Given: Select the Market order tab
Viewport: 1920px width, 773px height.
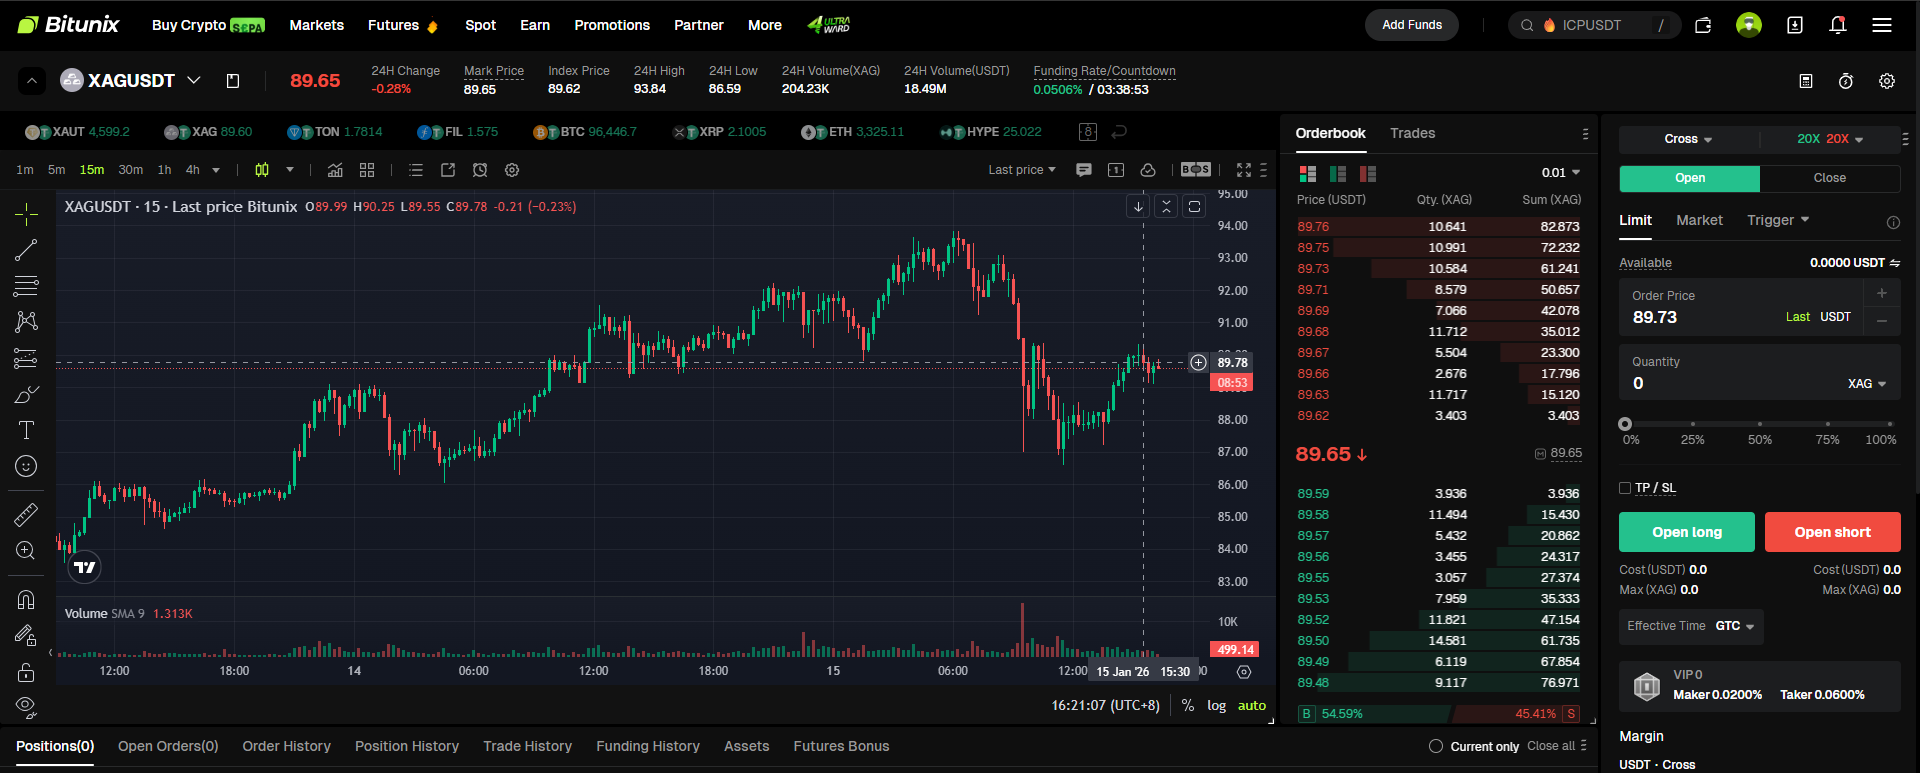Looking at the screenshot, I should point(1699,220).
